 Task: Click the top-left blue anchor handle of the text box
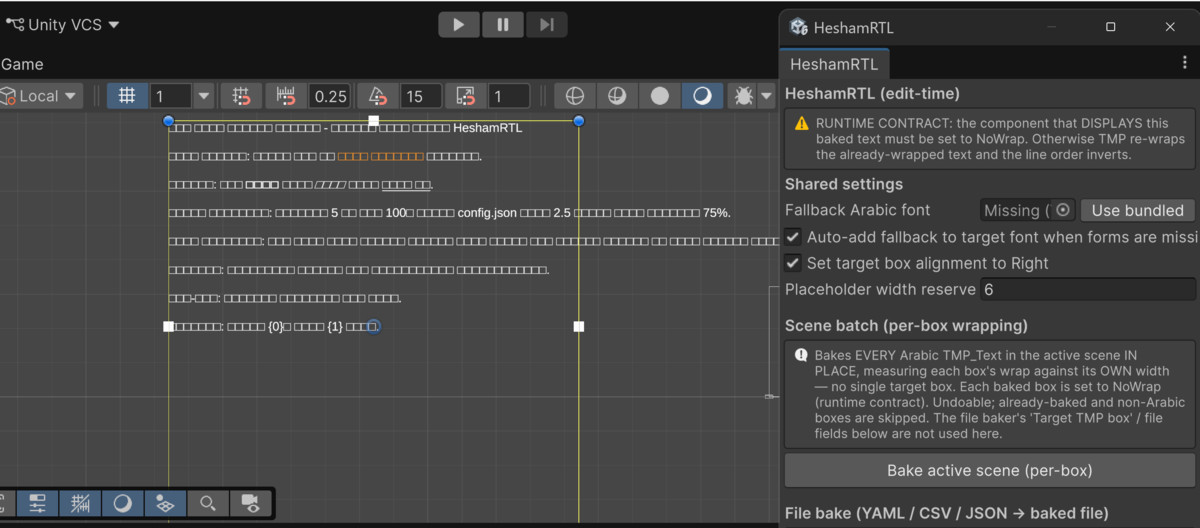click(168, 121)
